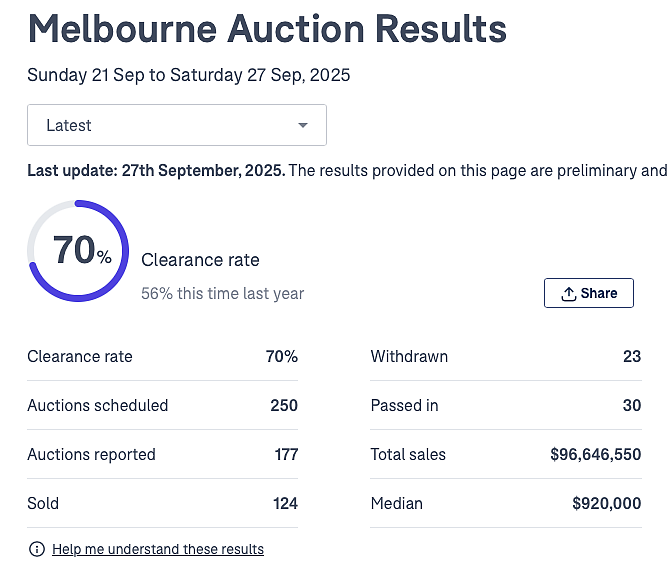Click the Clearance rate 70% table row

click(x=162, y=357)
